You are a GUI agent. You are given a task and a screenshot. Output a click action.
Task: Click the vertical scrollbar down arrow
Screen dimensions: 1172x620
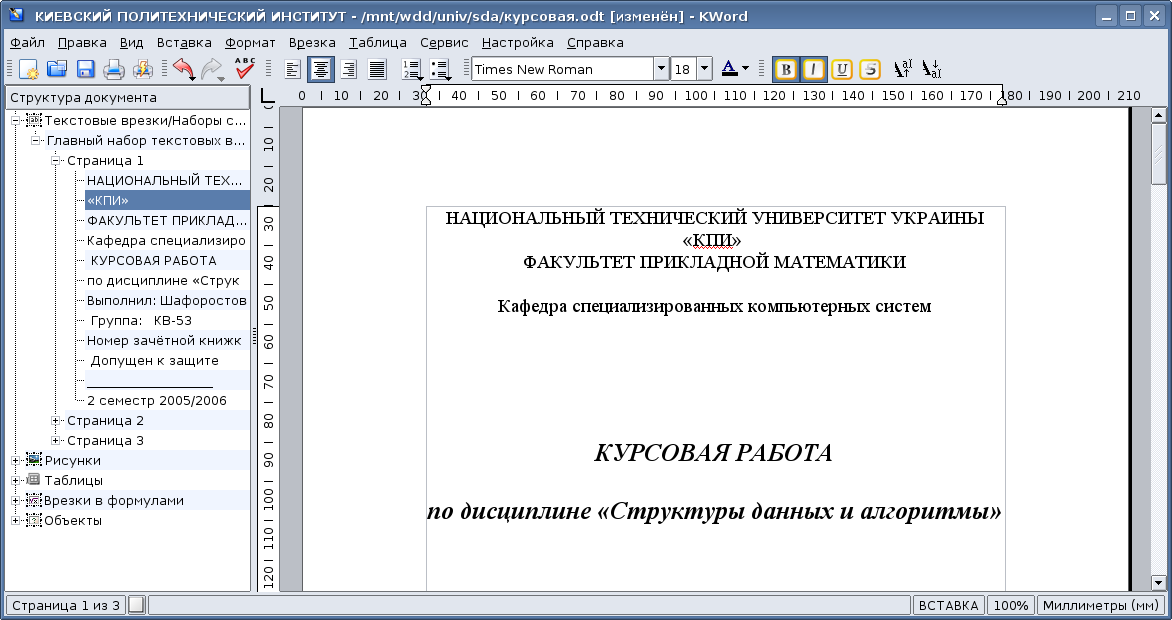coord(1159,582)
